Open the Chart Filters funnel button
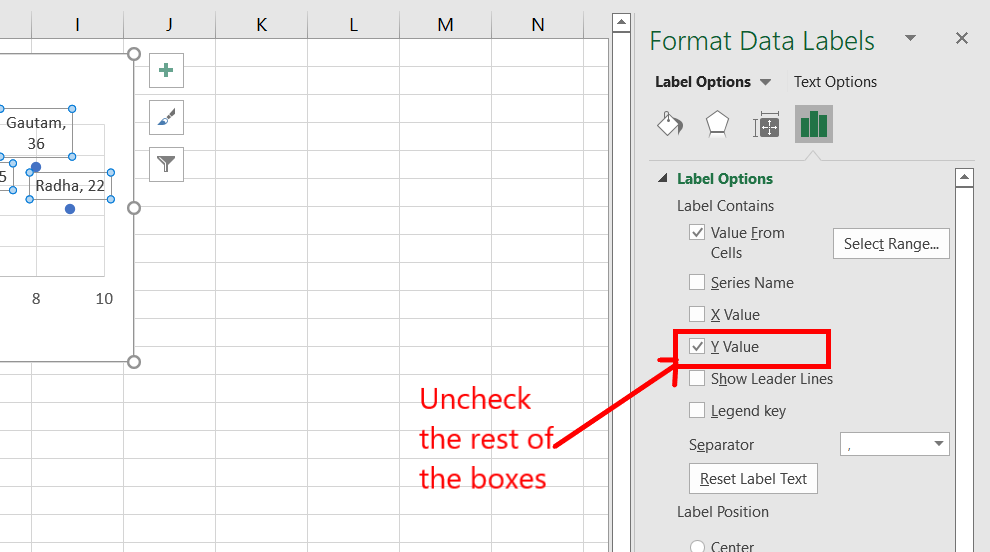 pos(166,164)
